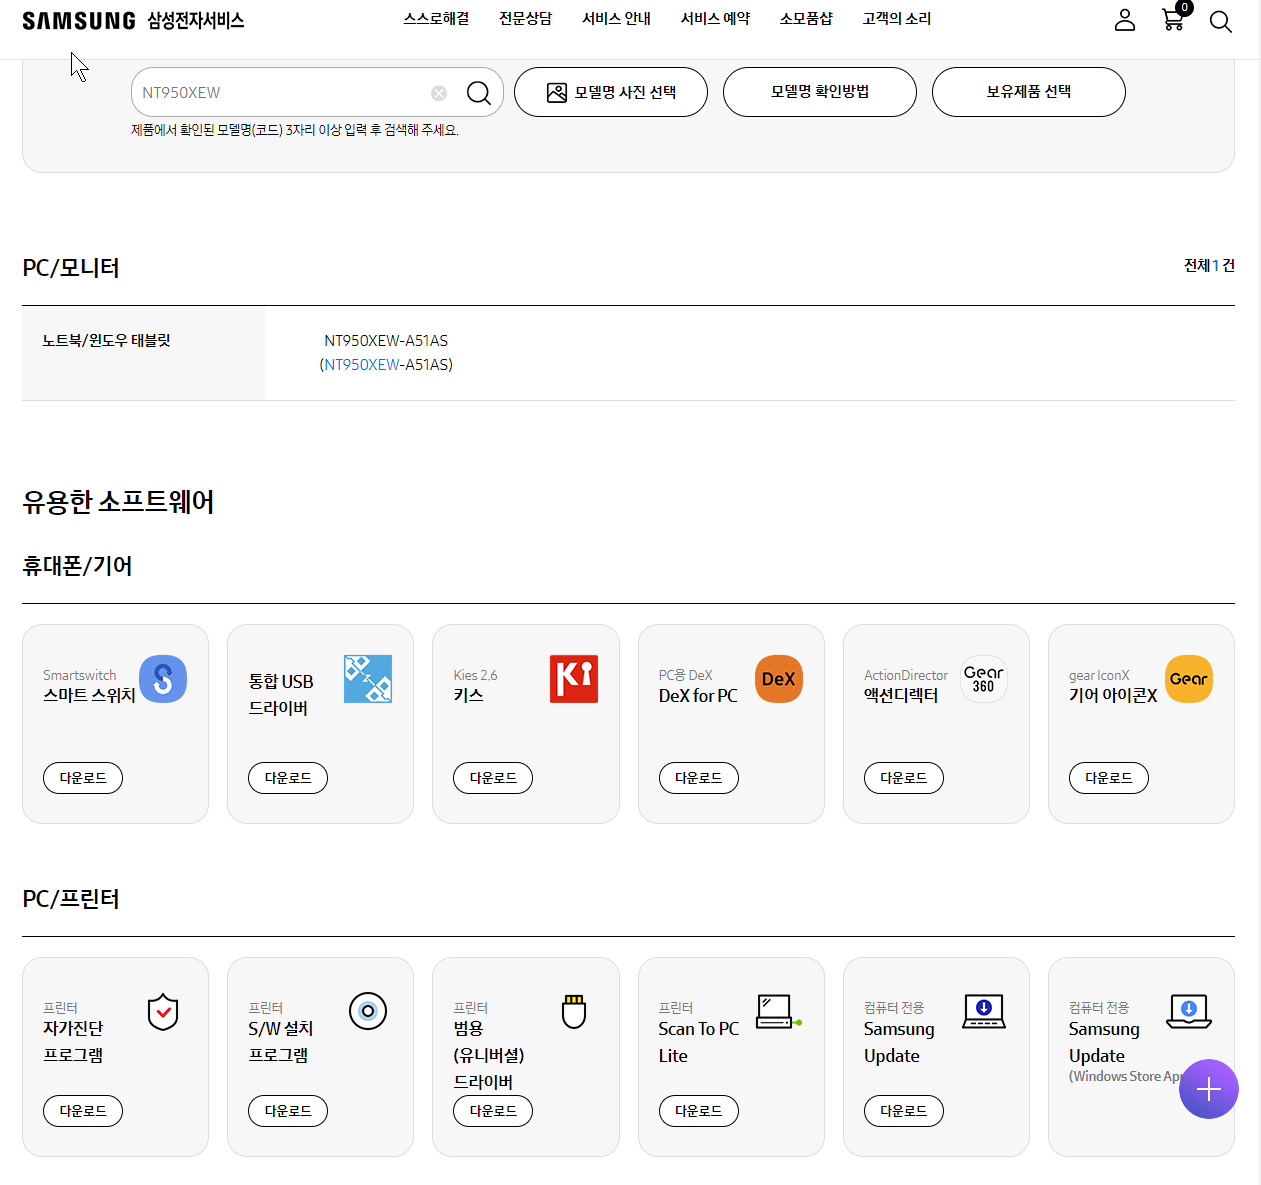Open the 고객의 소리 menu
The image size is (1261, 1185).
point(897,19)
